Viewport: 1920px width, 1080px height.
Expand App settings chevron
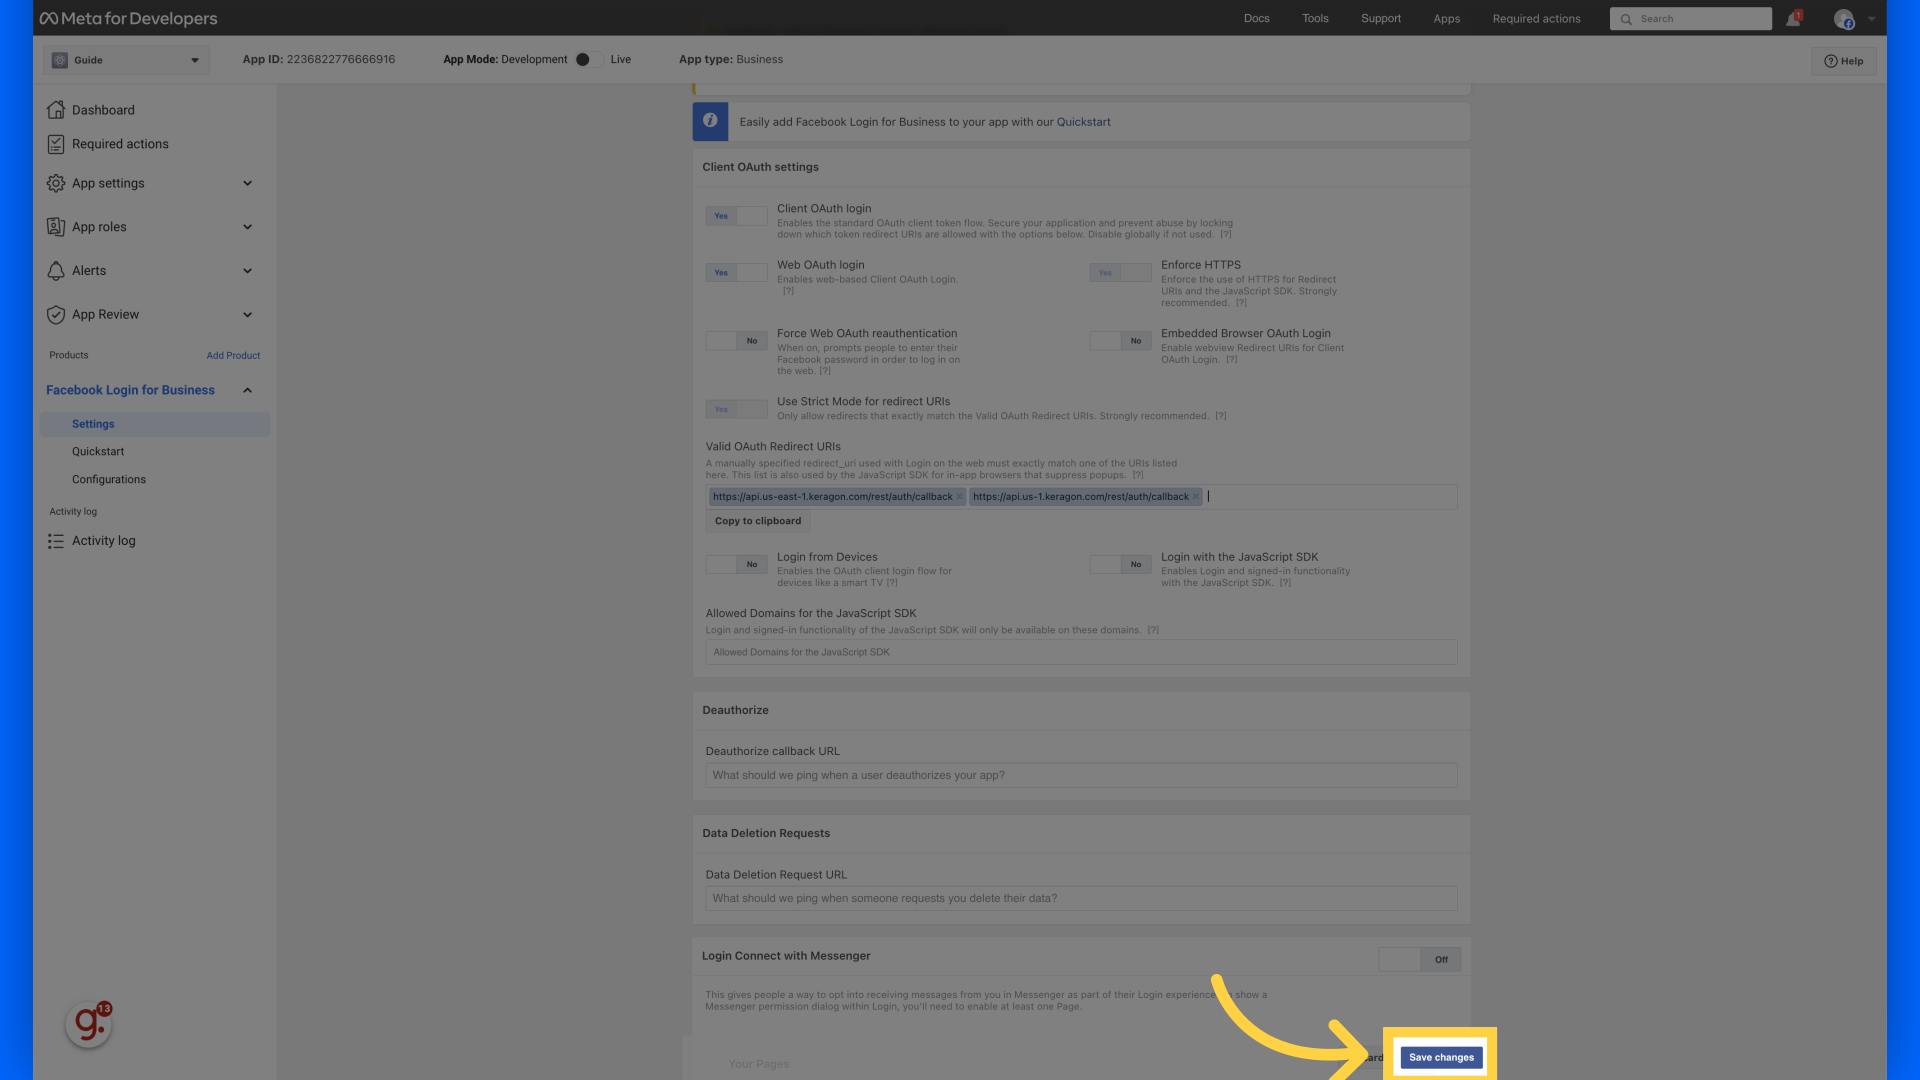tap(247, 183)
